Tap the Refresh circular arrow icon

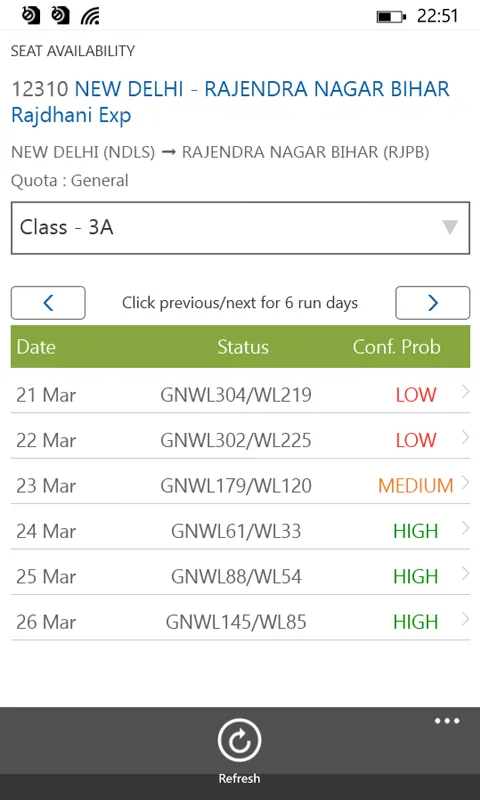click(239, 740)
